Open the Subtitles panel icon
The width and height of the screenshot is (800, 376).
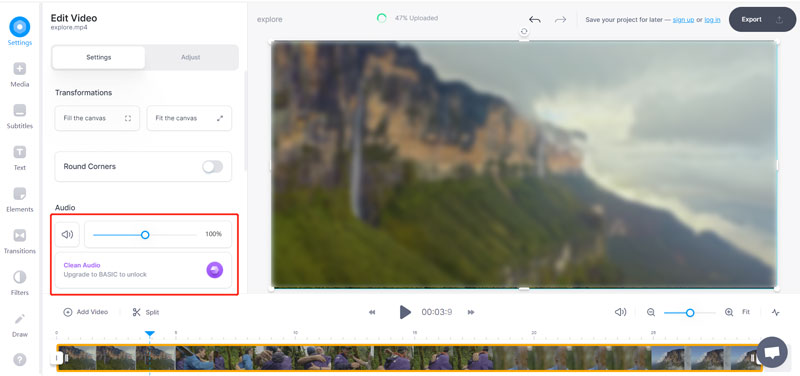tap(19, 110)
